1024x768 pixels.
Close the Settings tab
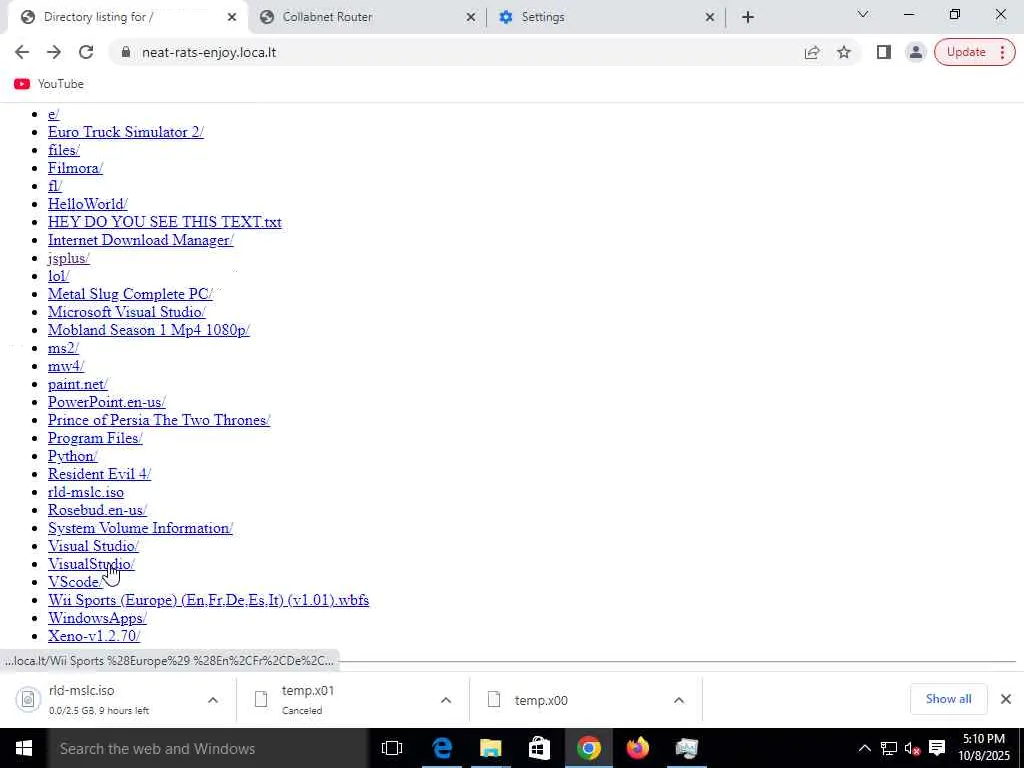[710, 17]
